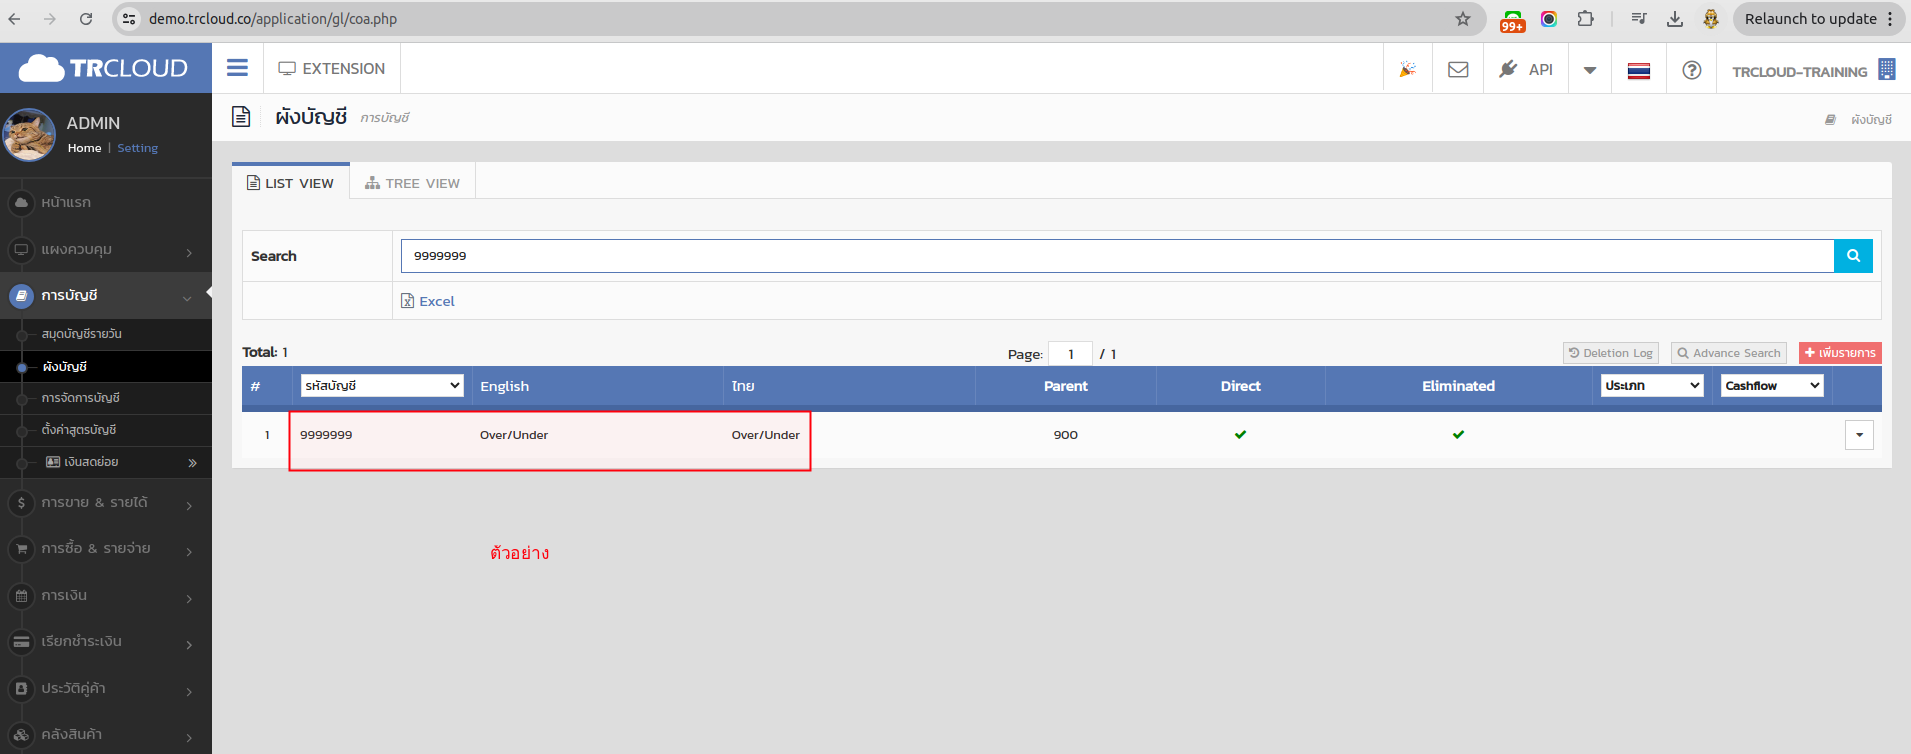
Task: Open the API plug link
Action: (1526, 69)
